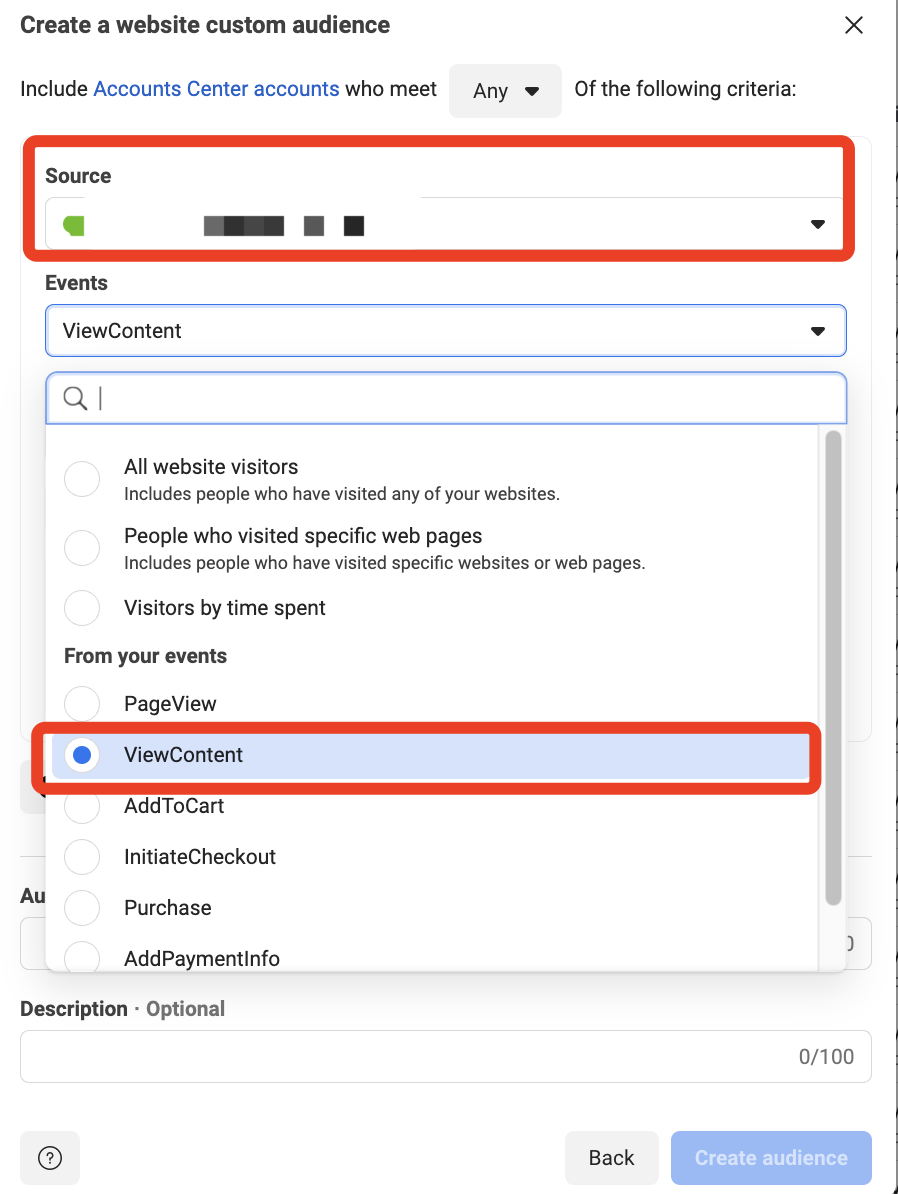Select Visitors by time spent option
This screenshot has width=898, height=1194.
point(82,608)
